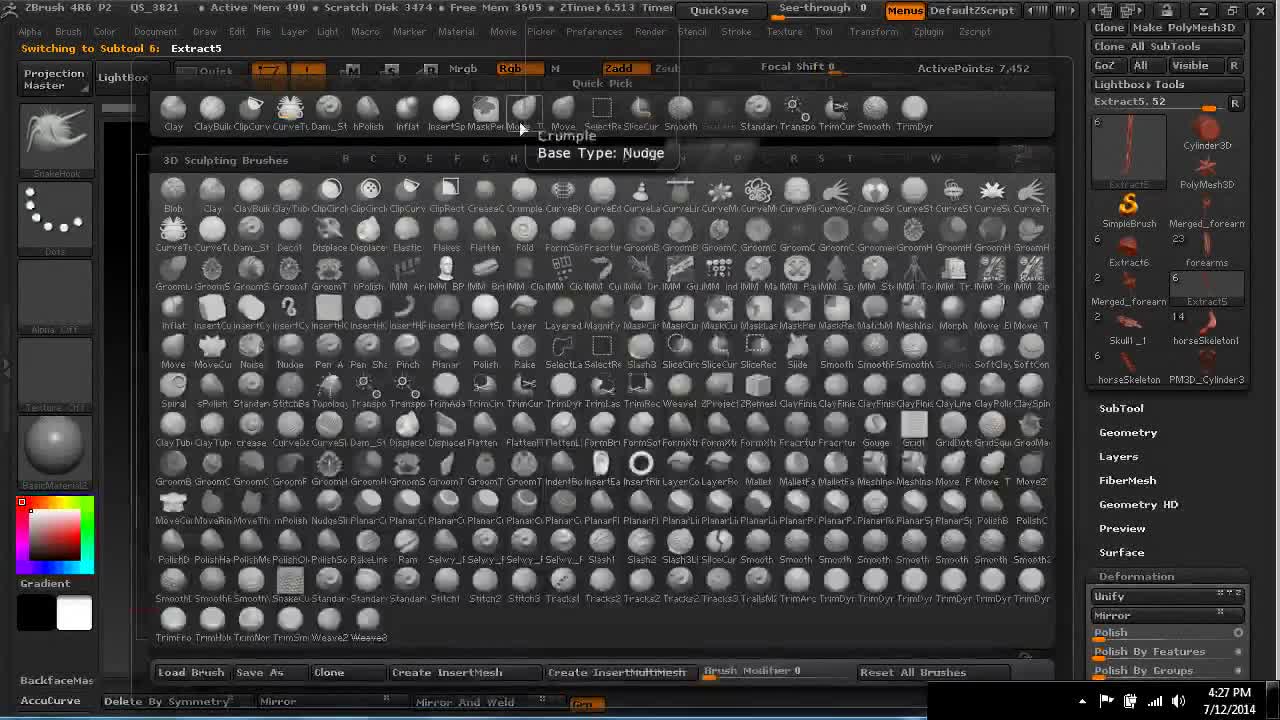
Task: Select the Weave3 brush
Action: point(368,623)
